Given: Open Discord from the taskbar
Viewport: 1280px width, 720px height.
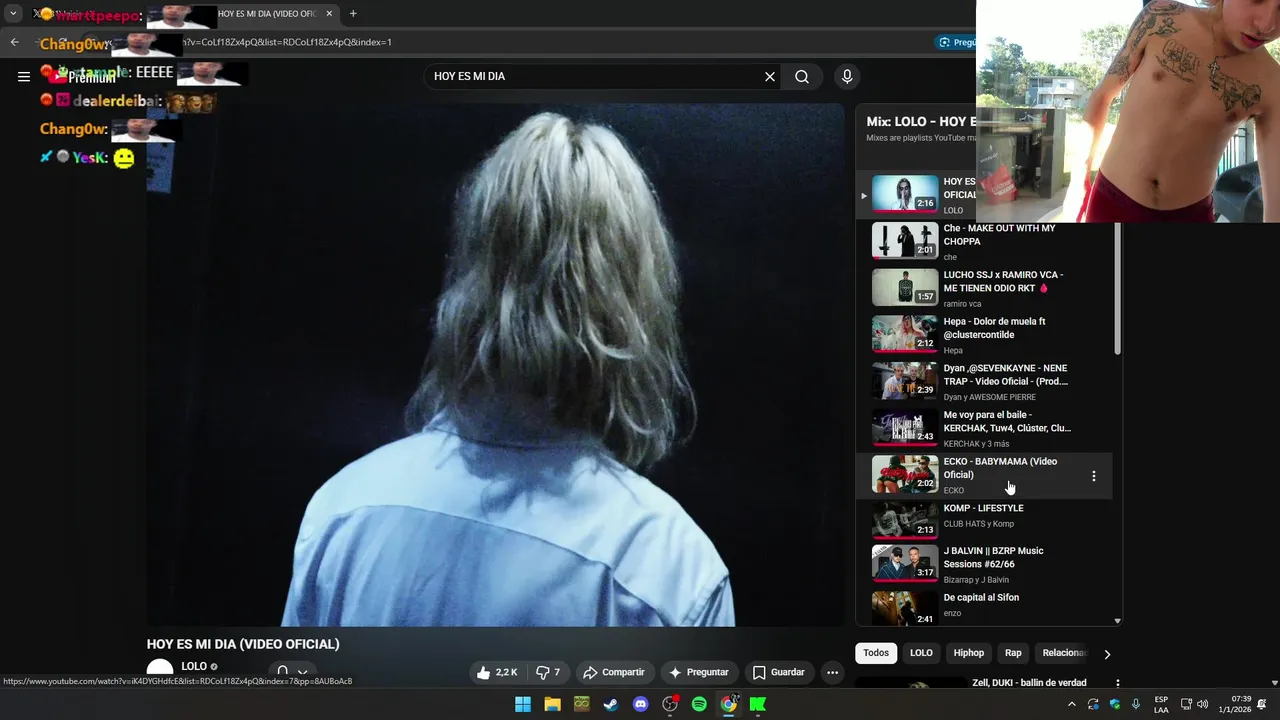Looking at the screenshot, I should (641, 704).
